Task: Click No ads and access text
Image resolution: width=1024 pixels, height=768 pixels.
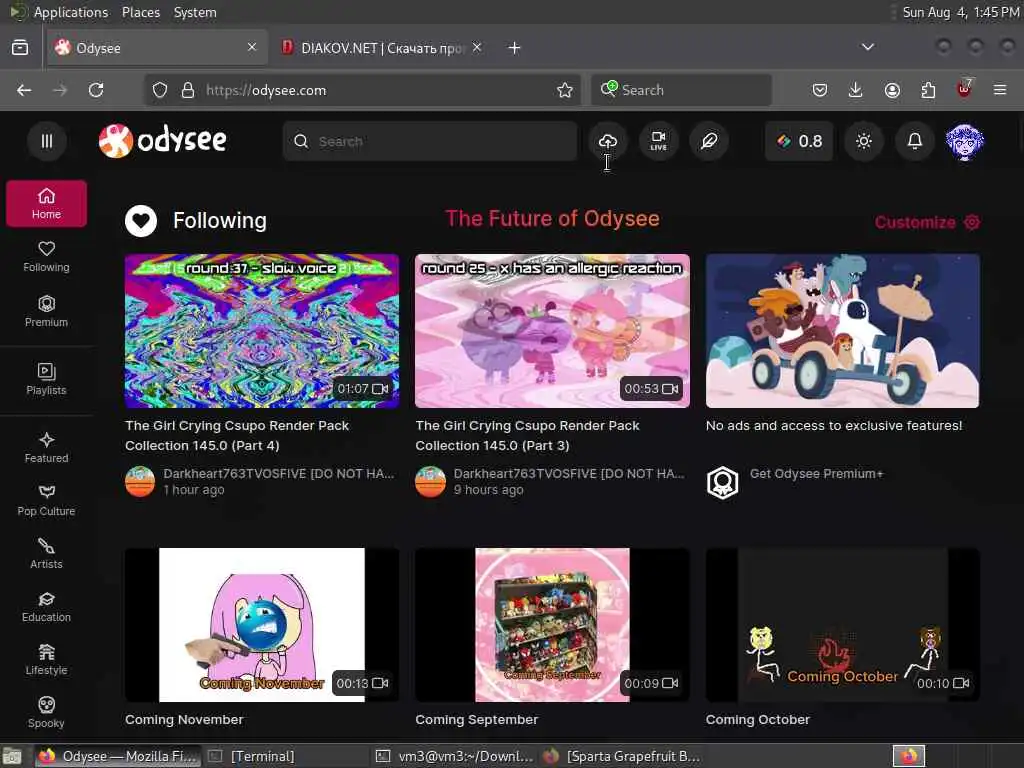Action: point(834,426)
